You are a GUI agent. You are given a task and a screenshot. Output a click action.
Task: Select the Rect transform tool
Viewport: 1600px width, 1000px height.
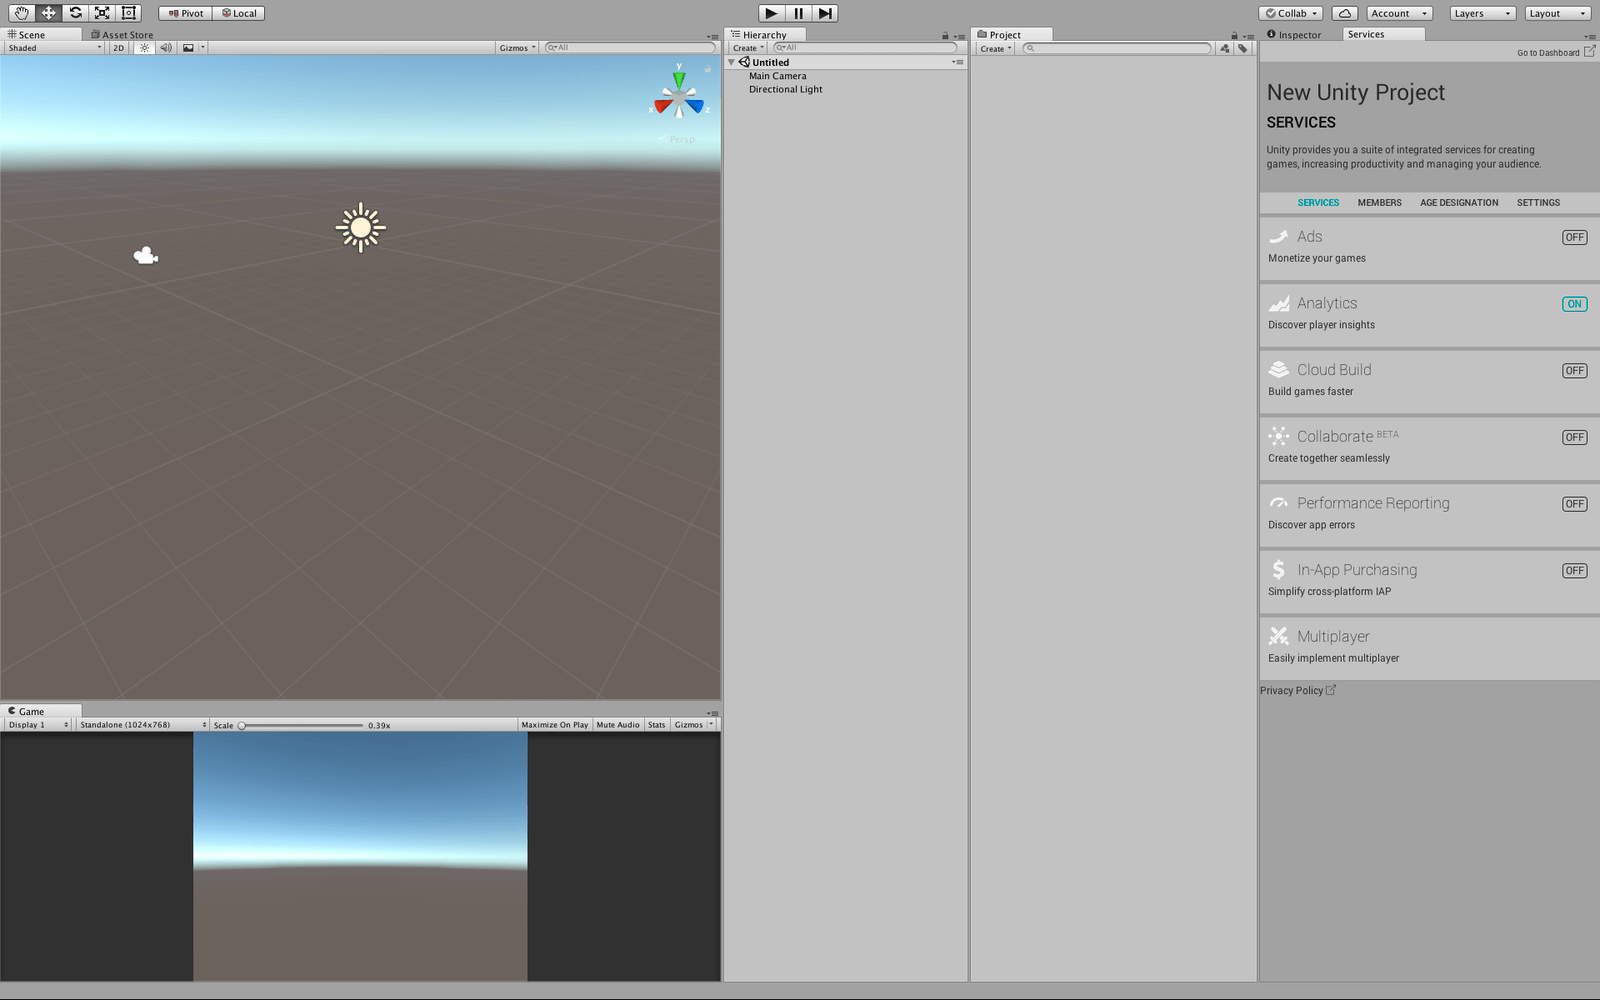pos(128,13)
